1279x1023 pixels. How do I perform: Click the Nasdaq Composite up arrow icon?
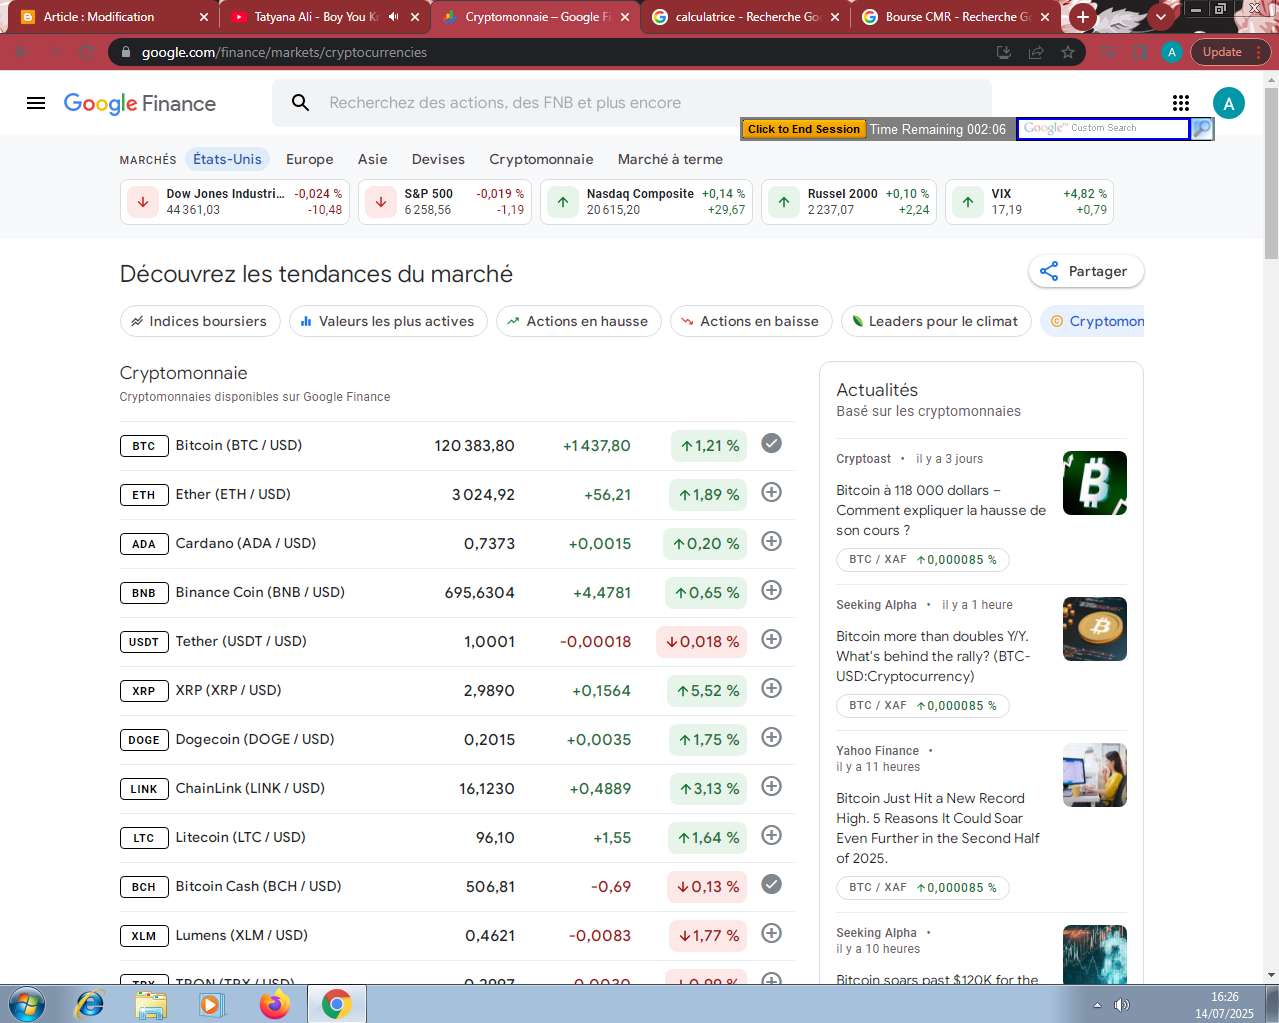tap(563, 202)
